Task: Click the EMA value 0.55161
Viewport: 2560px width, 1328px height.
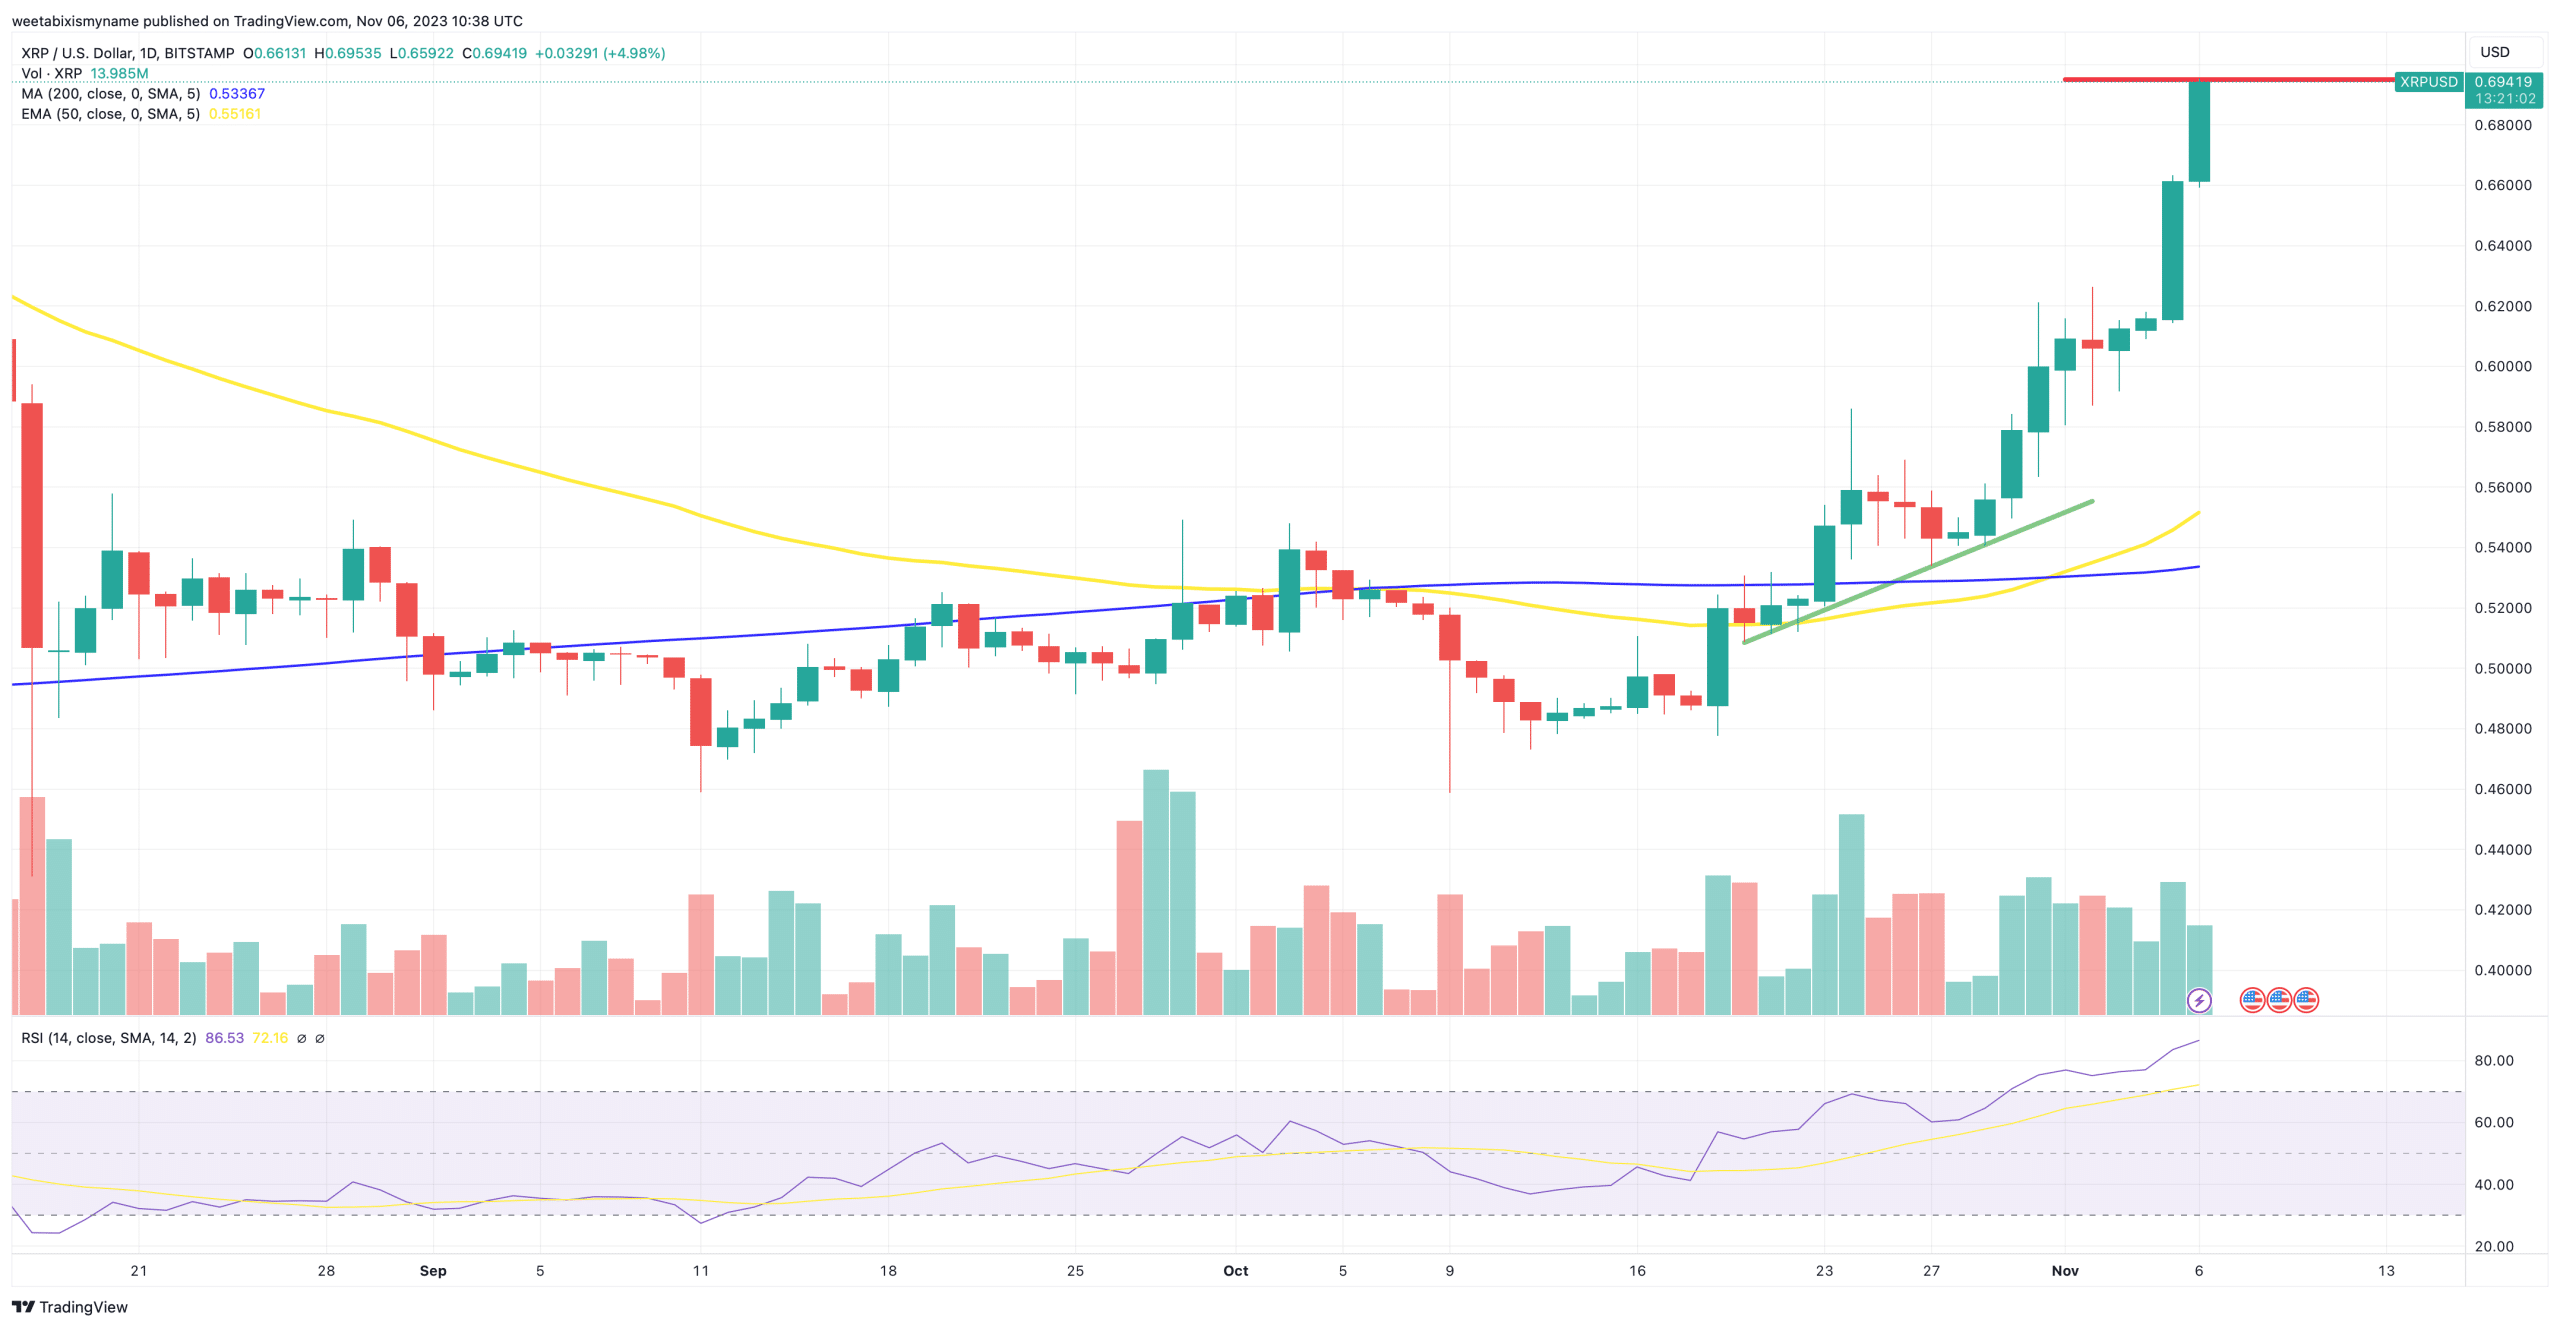Action: (x=235, y=113)
